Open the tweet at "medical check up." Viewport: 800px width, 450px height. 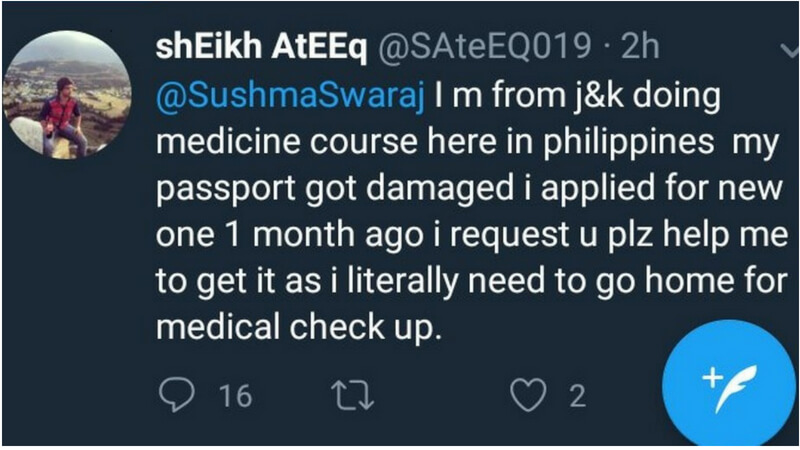tap(299, 327)
